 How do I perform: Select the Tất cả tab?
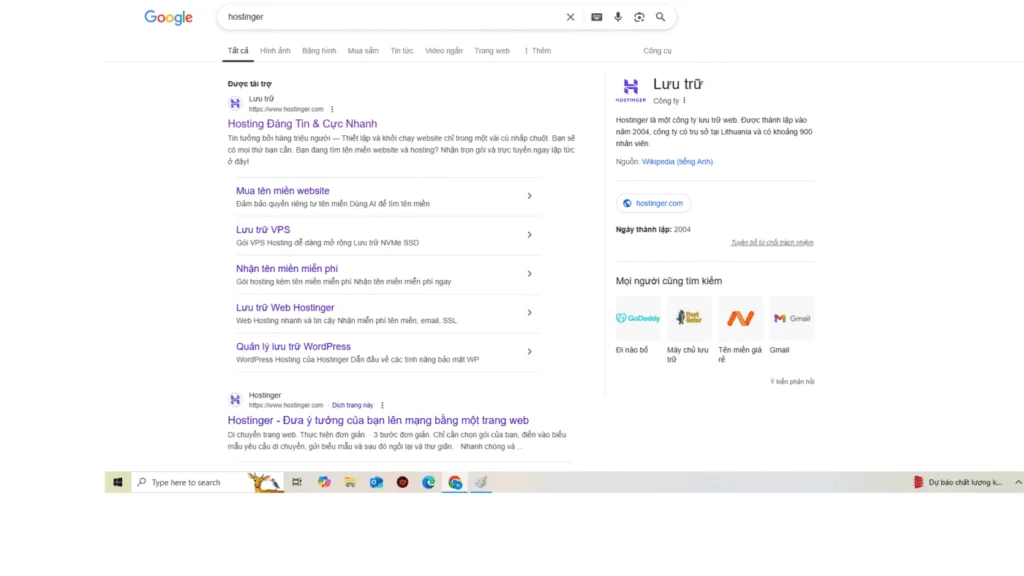[238, 50]
